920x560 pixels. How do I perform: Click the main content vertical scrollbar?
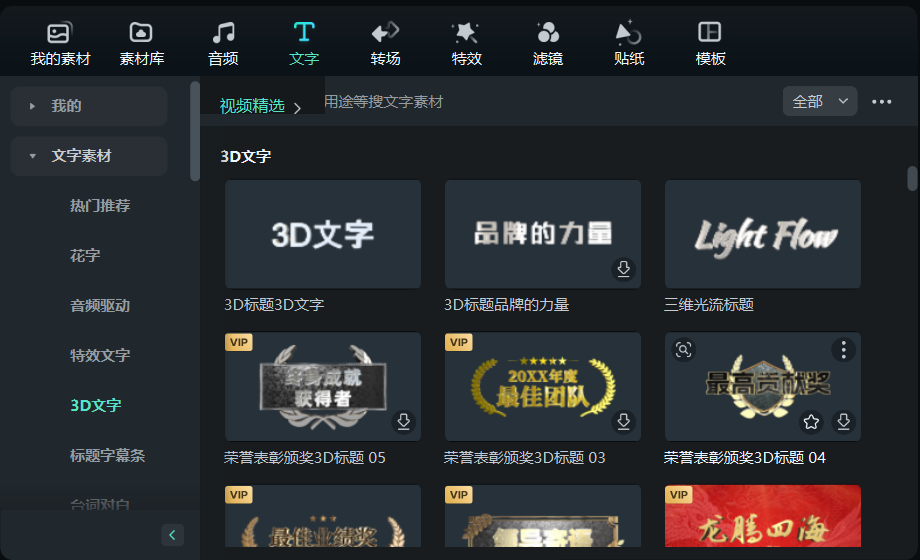(912, 178)
